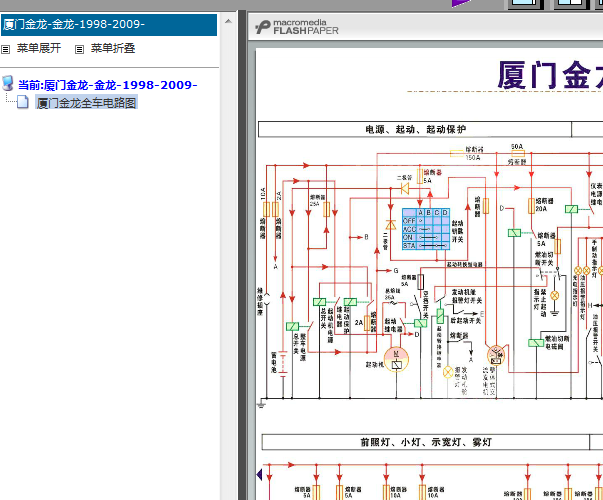The image size is (603, 500).
Task: Collapse all menus with 菜单折叠
Action: pos(113,48)
